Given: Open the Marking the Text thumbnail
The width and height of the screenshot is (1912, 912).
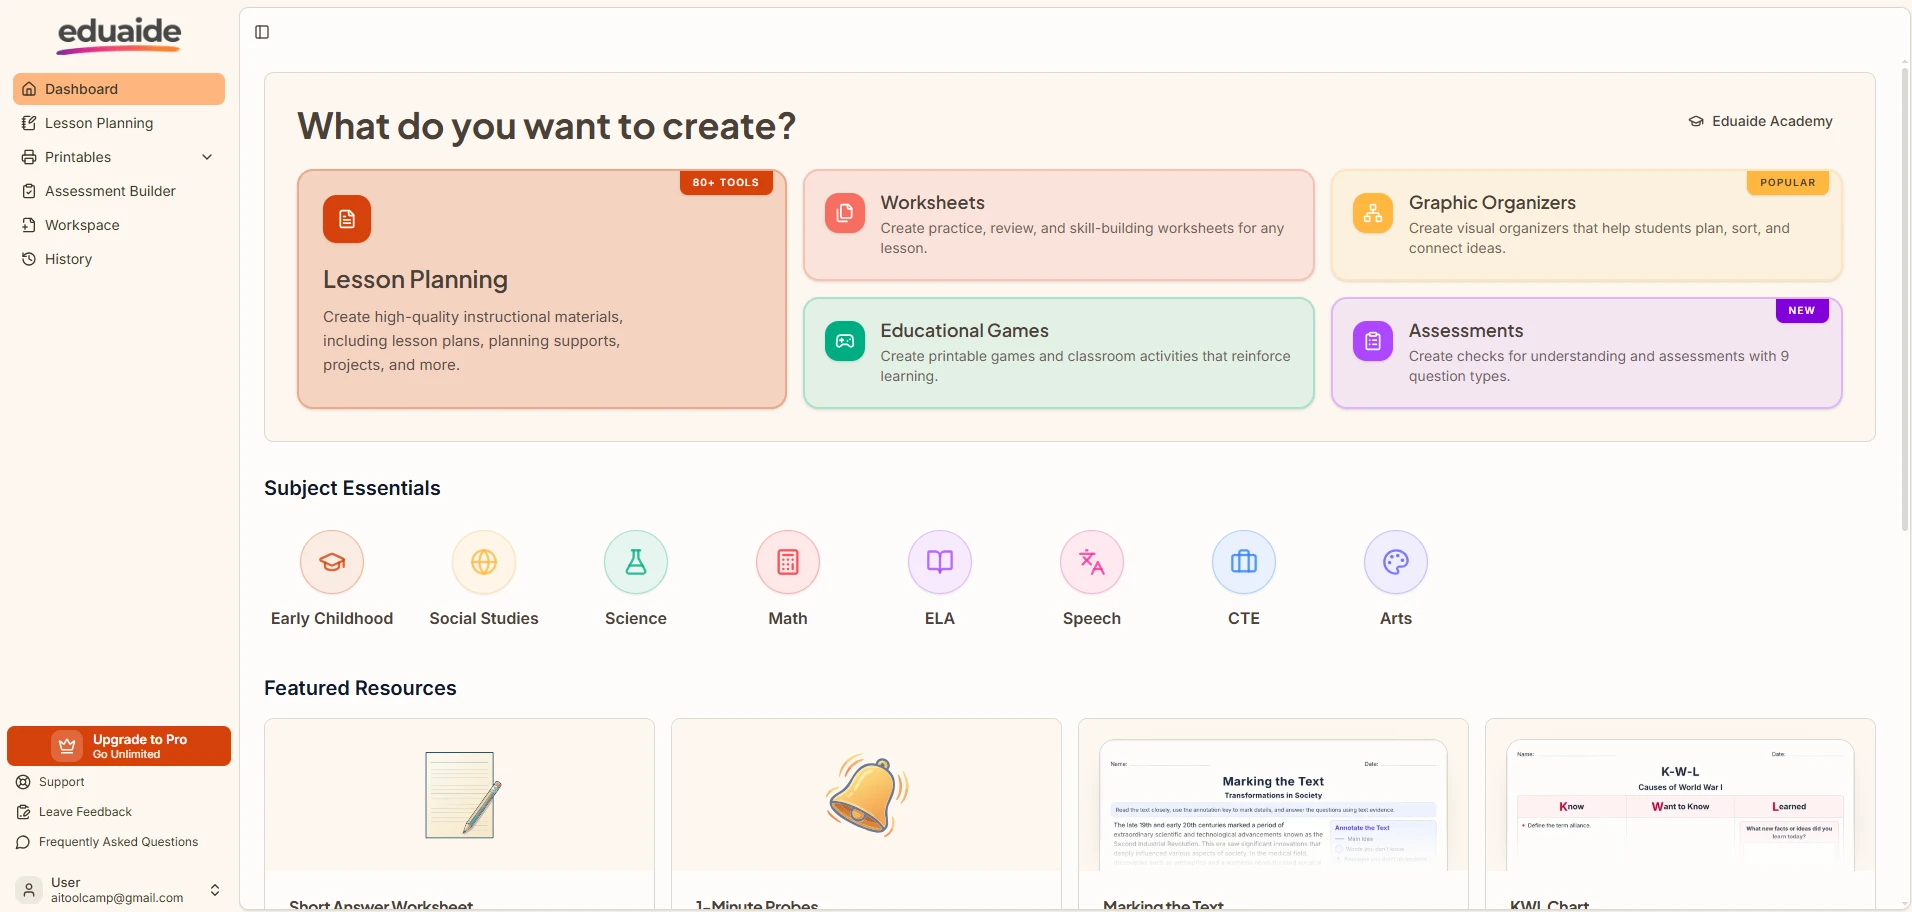Looking at the screenshot, I should pos(1273,795).
